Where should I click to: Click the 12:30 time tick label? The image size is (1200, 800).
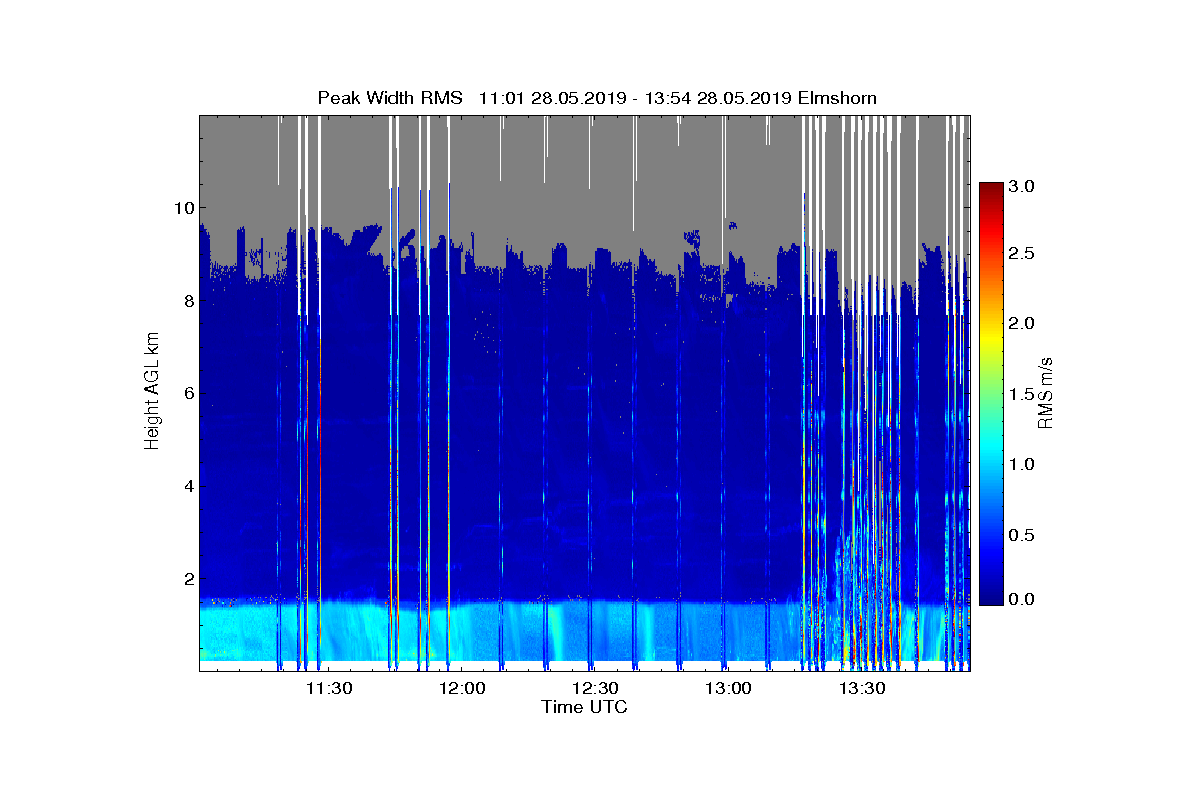click(595, 688)
